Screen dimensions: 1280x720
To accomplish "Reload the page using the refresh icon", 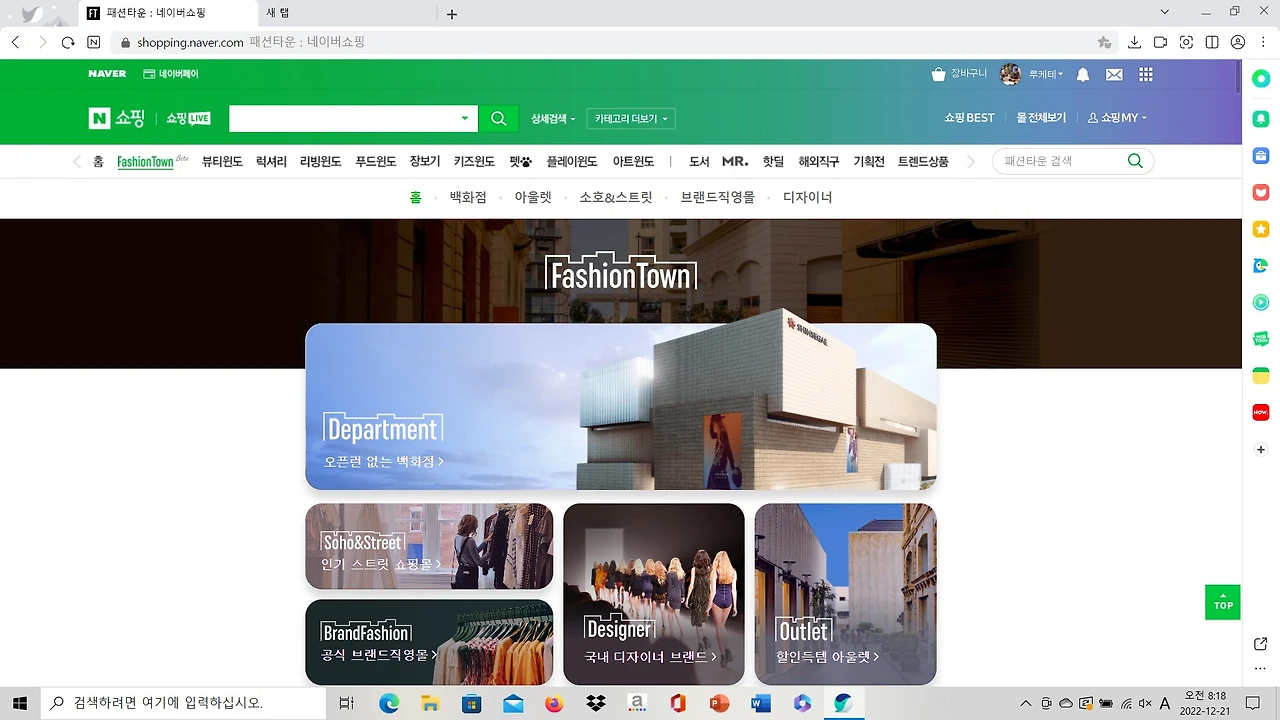I will pos(67,42).
